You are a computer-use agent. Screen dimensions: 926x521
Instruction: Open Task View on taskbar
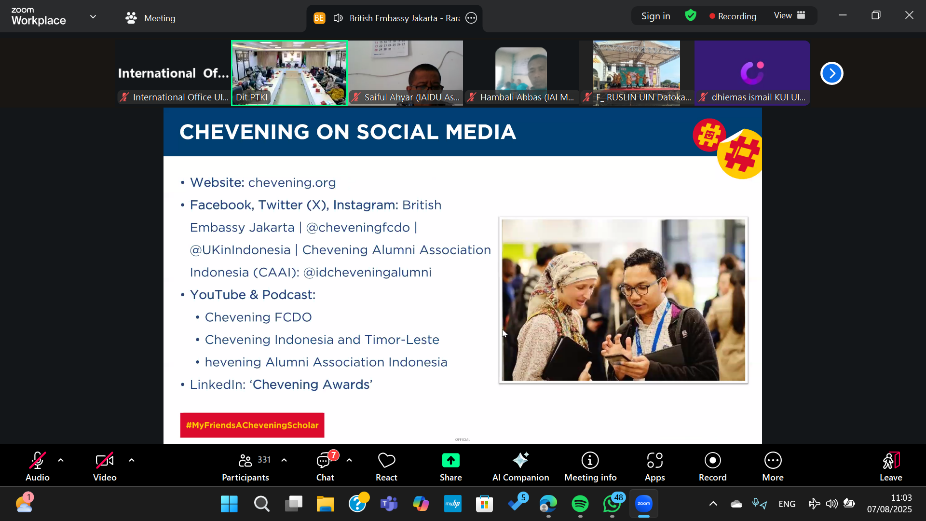tap(294, 504)
